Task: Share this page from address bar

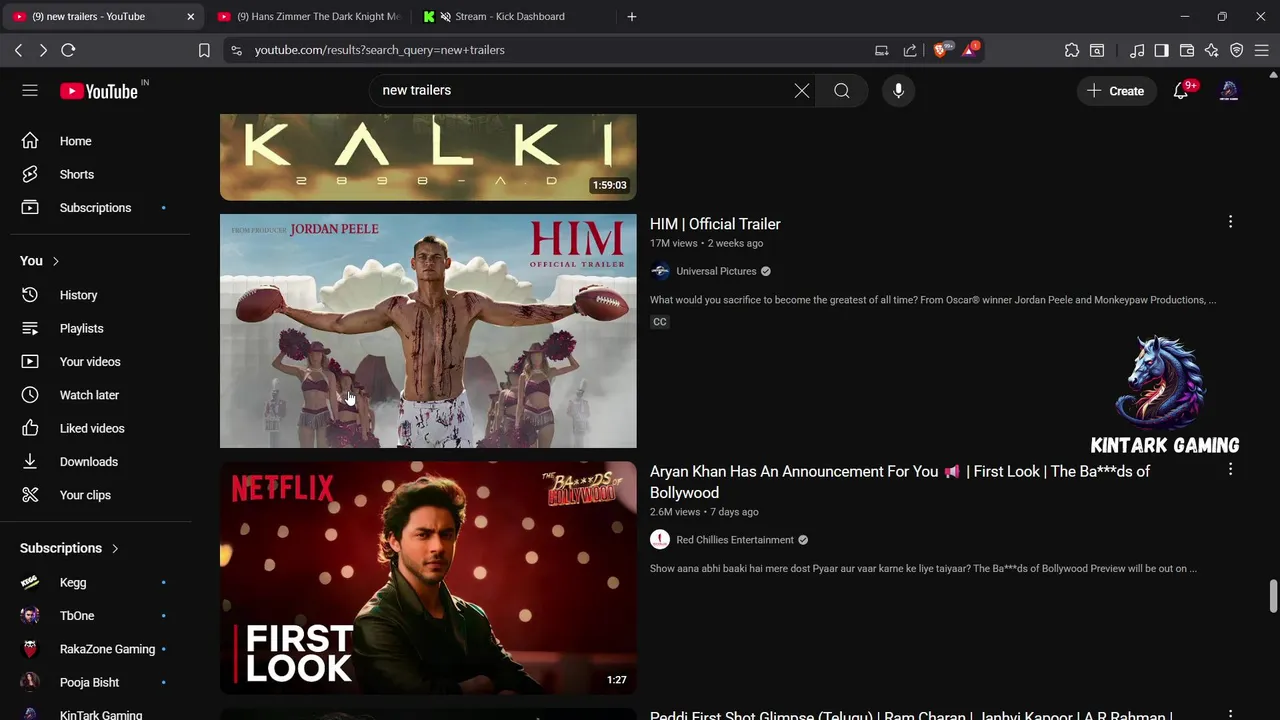Action: 910,50
